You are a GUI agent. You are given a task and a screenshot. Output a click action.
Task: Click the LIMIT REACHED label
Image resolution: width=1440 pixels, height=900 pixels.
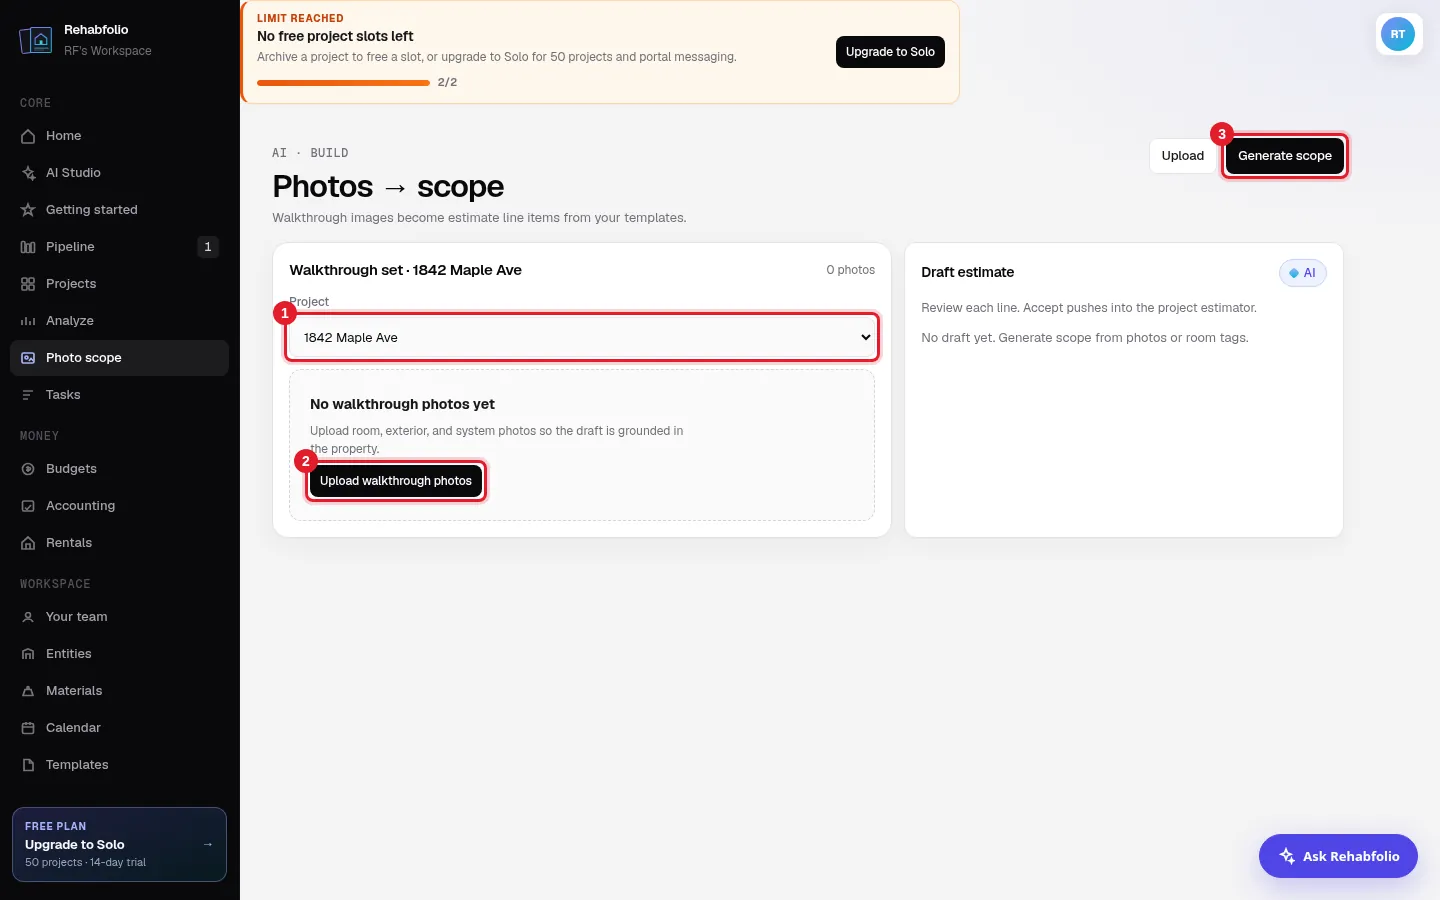300,18
